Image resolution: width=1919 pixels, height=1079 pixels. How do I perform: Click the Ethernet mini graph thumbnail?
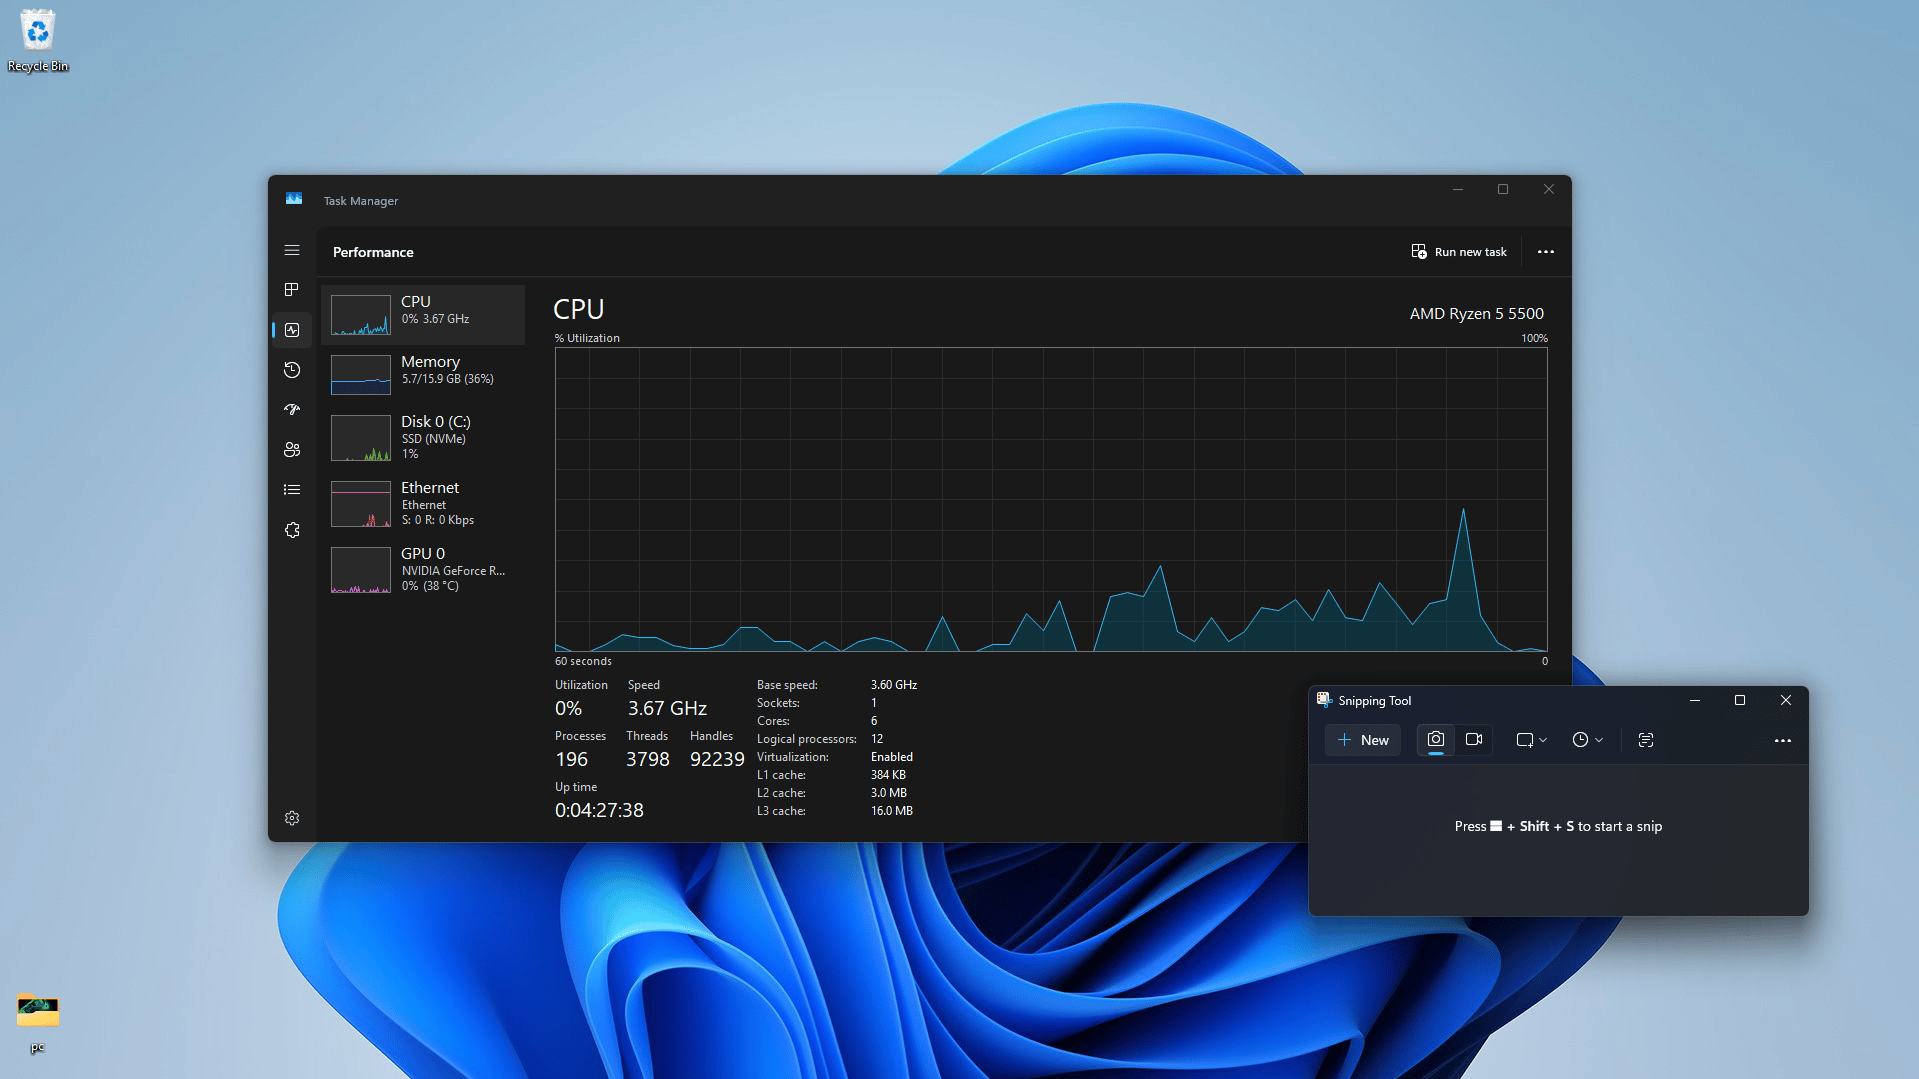point(361,504)
